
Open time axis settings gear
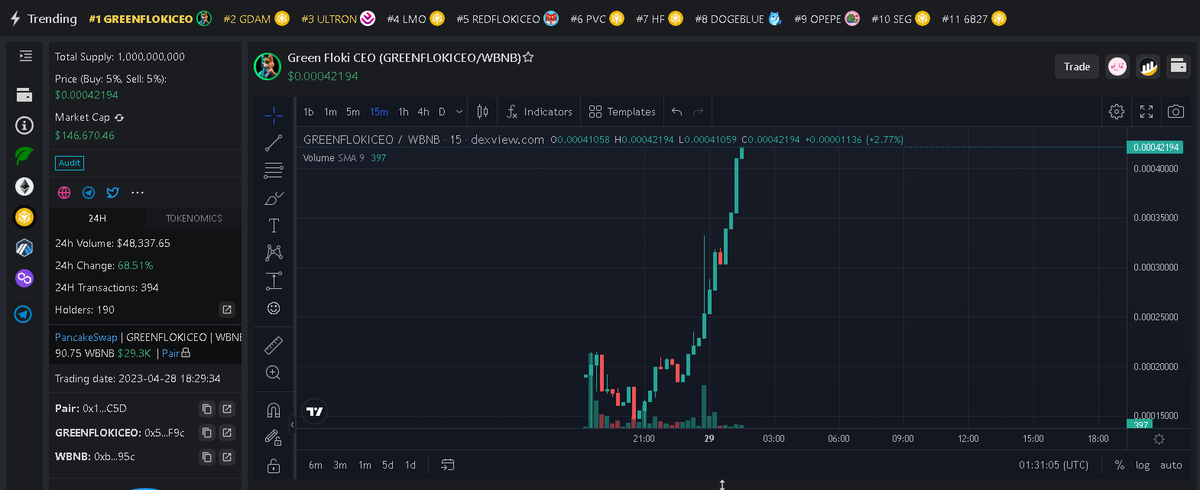point(1158,439)
